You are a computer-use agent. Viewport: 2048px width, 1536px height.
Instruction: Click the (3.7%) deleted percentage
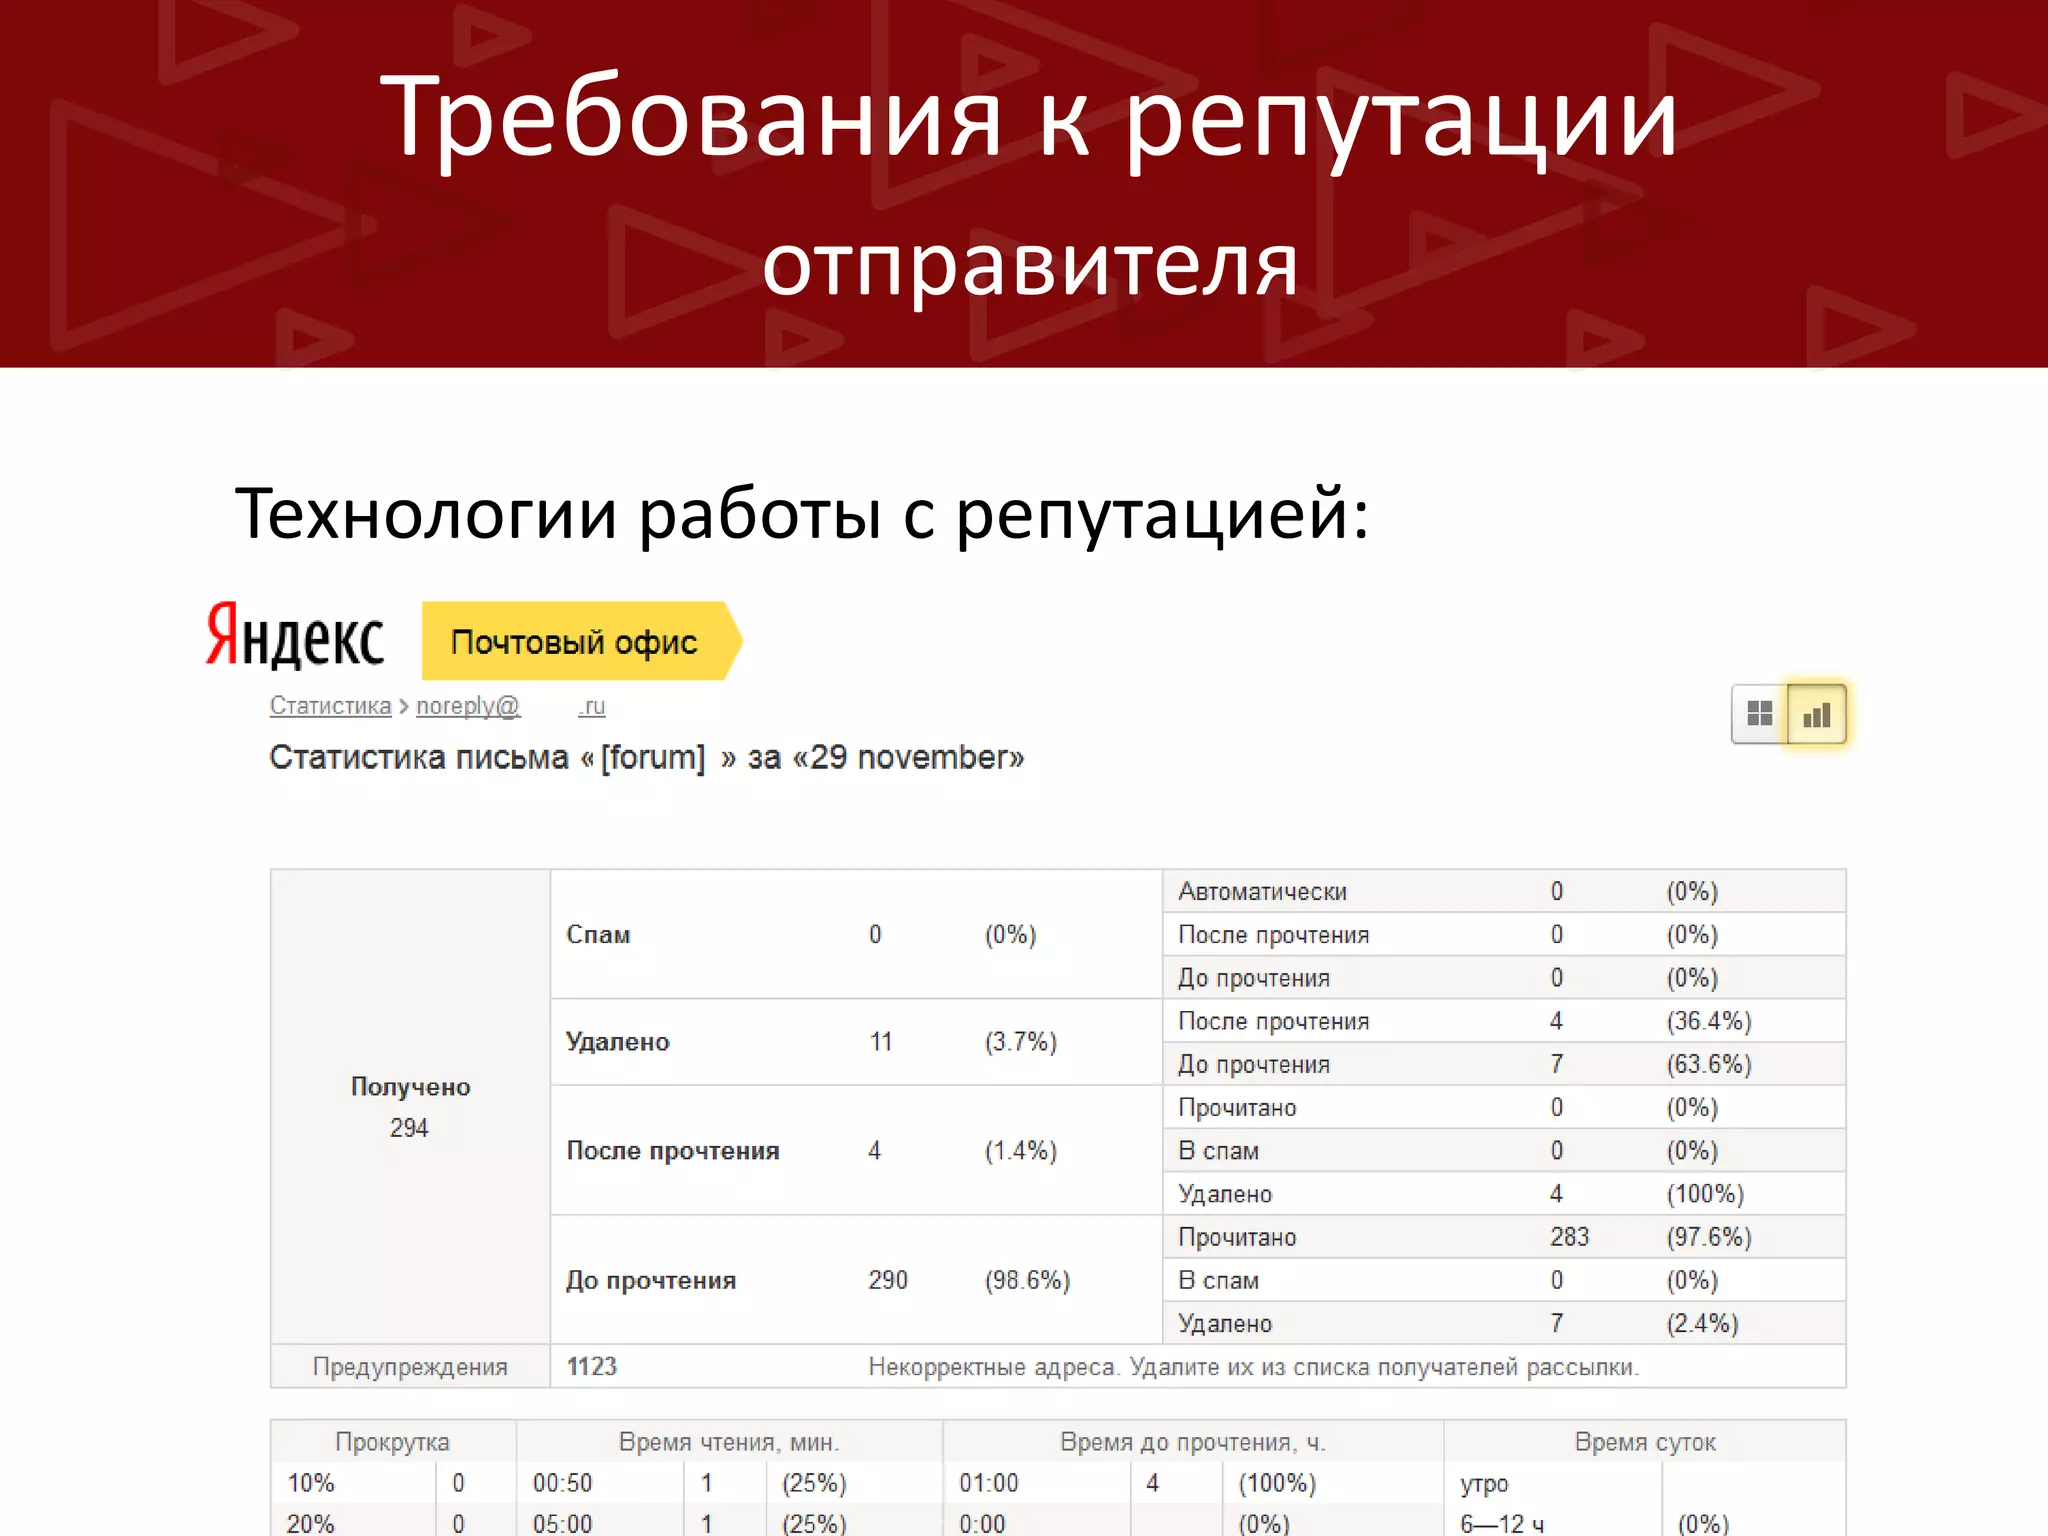click(x=1021, y=1042)
